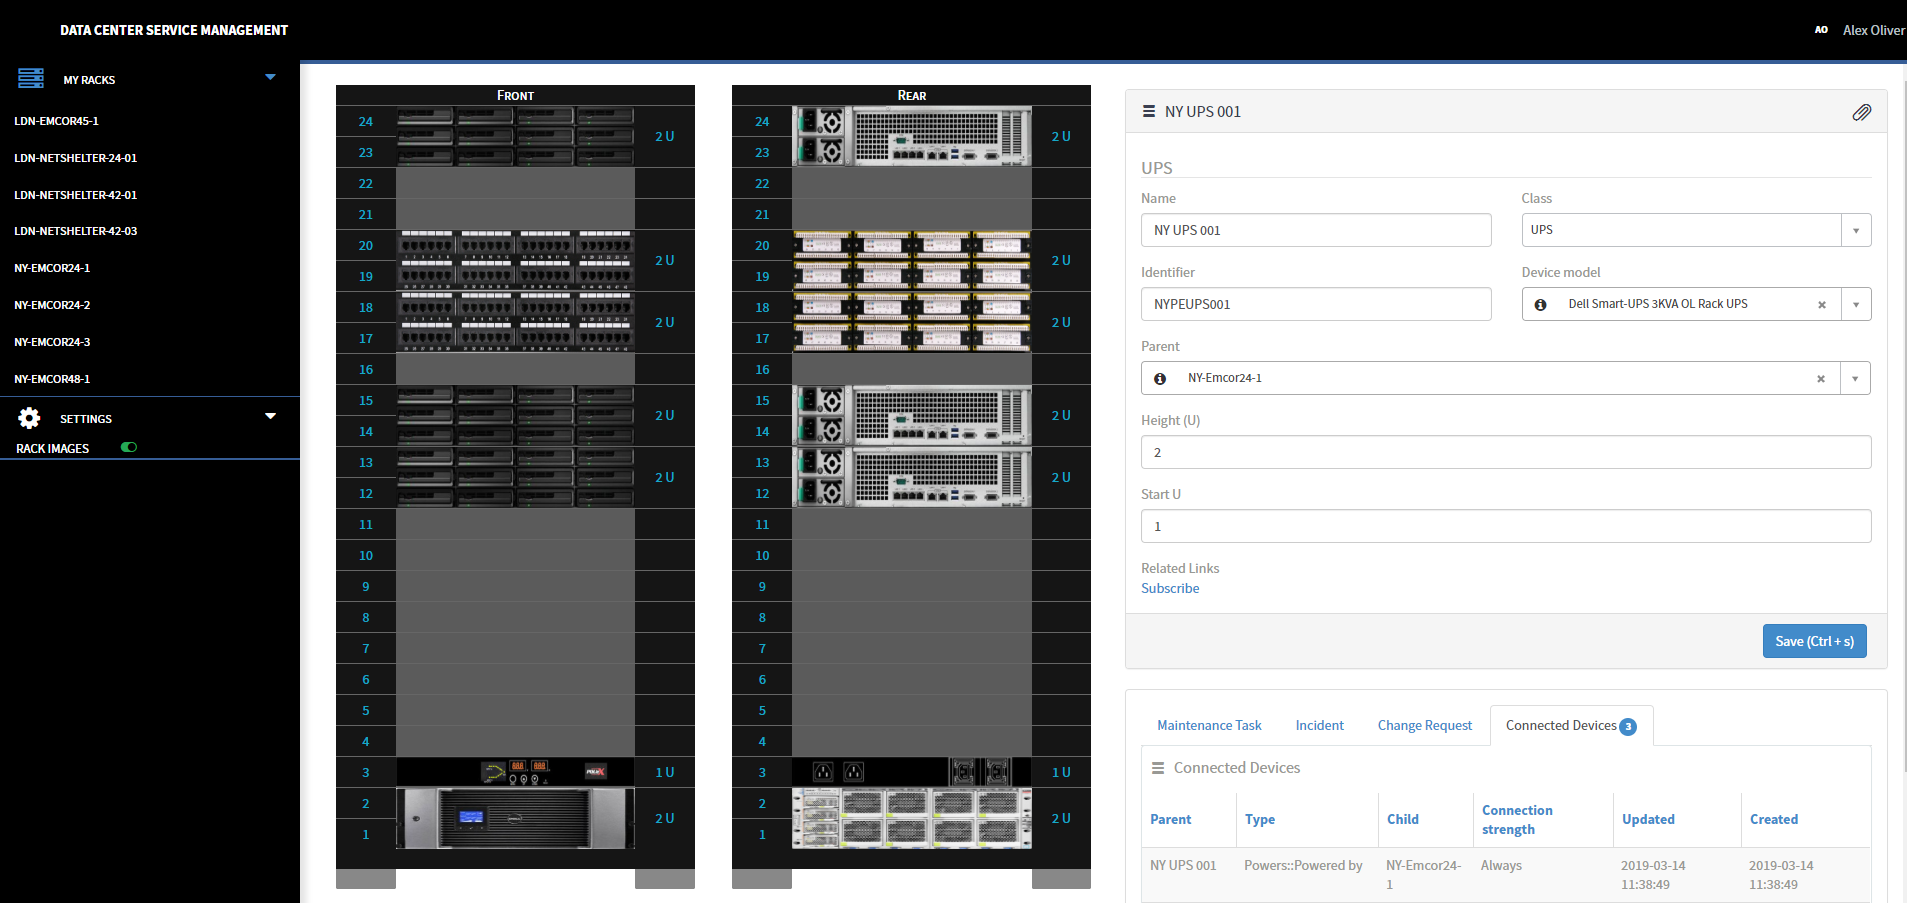
Task: Edit the Start U field
Action: point(1505,526)
